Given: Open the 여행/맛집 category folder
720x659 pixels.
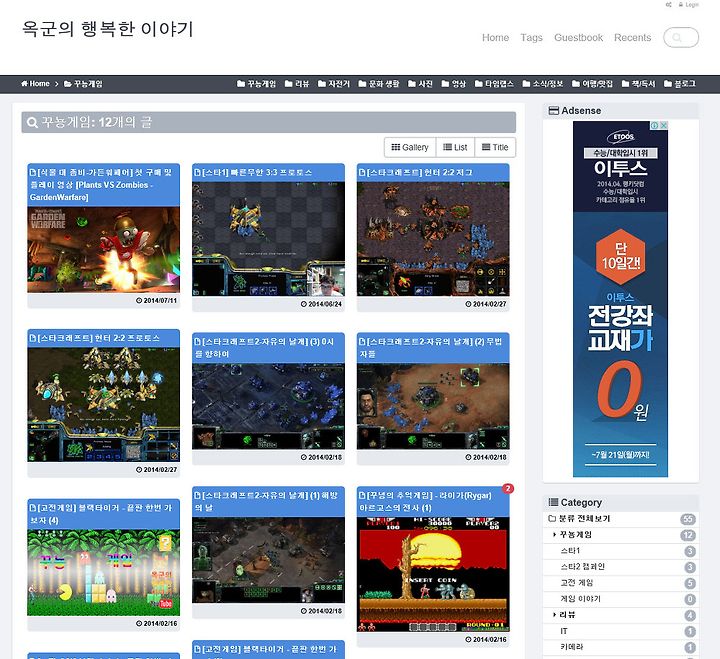Looking at the screenshot, I should click(592, 84).
